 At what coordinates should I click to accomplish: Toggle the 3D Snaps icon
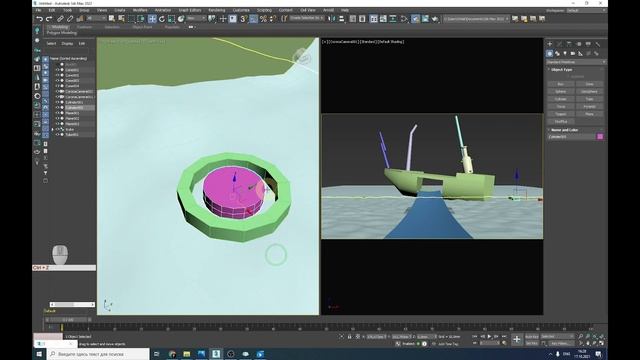[x=243, y=19]
